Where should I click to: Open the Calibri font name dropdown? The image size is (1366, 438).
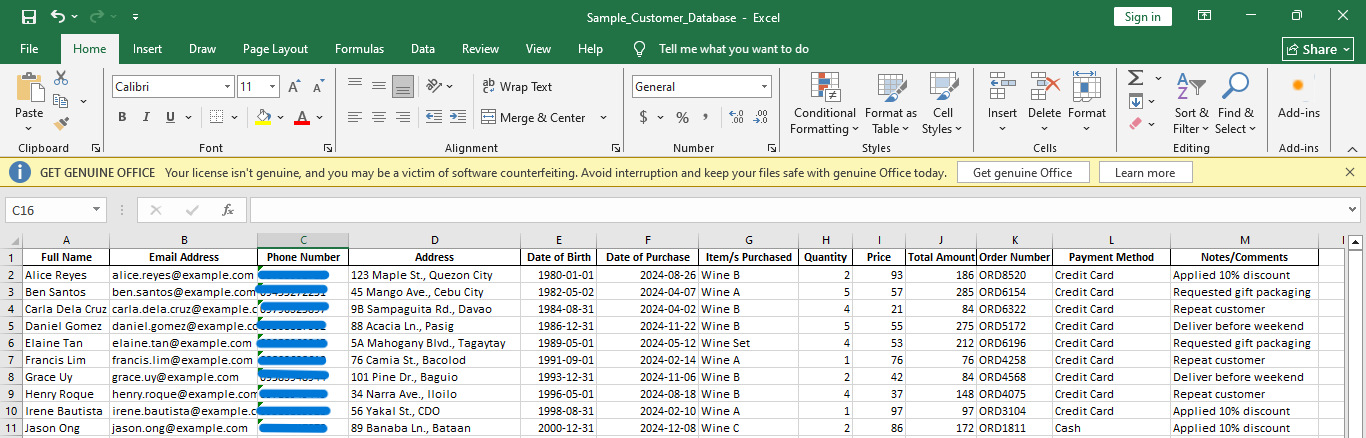click(x=225, y=87)
